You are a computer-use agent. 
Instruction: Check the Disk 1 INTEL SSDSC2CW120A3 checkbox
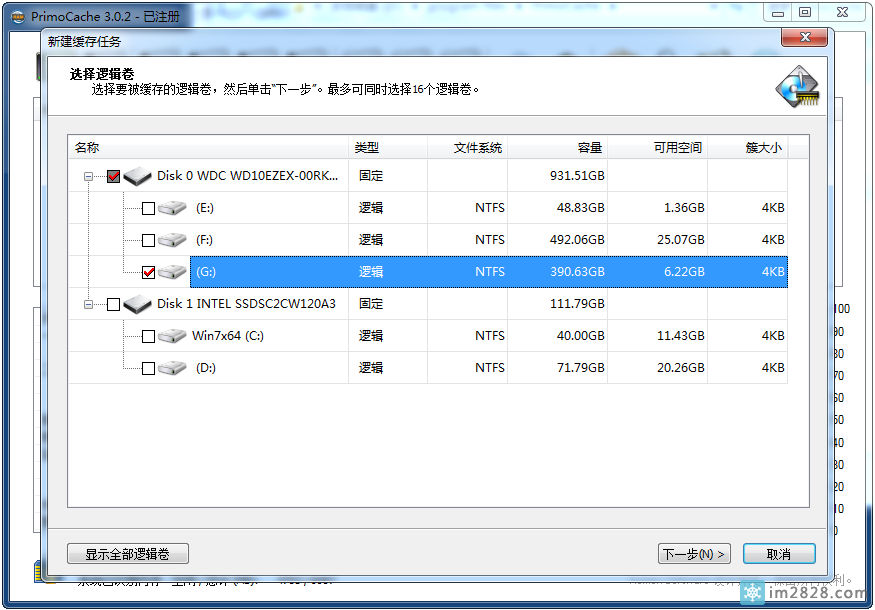(113, 304)
